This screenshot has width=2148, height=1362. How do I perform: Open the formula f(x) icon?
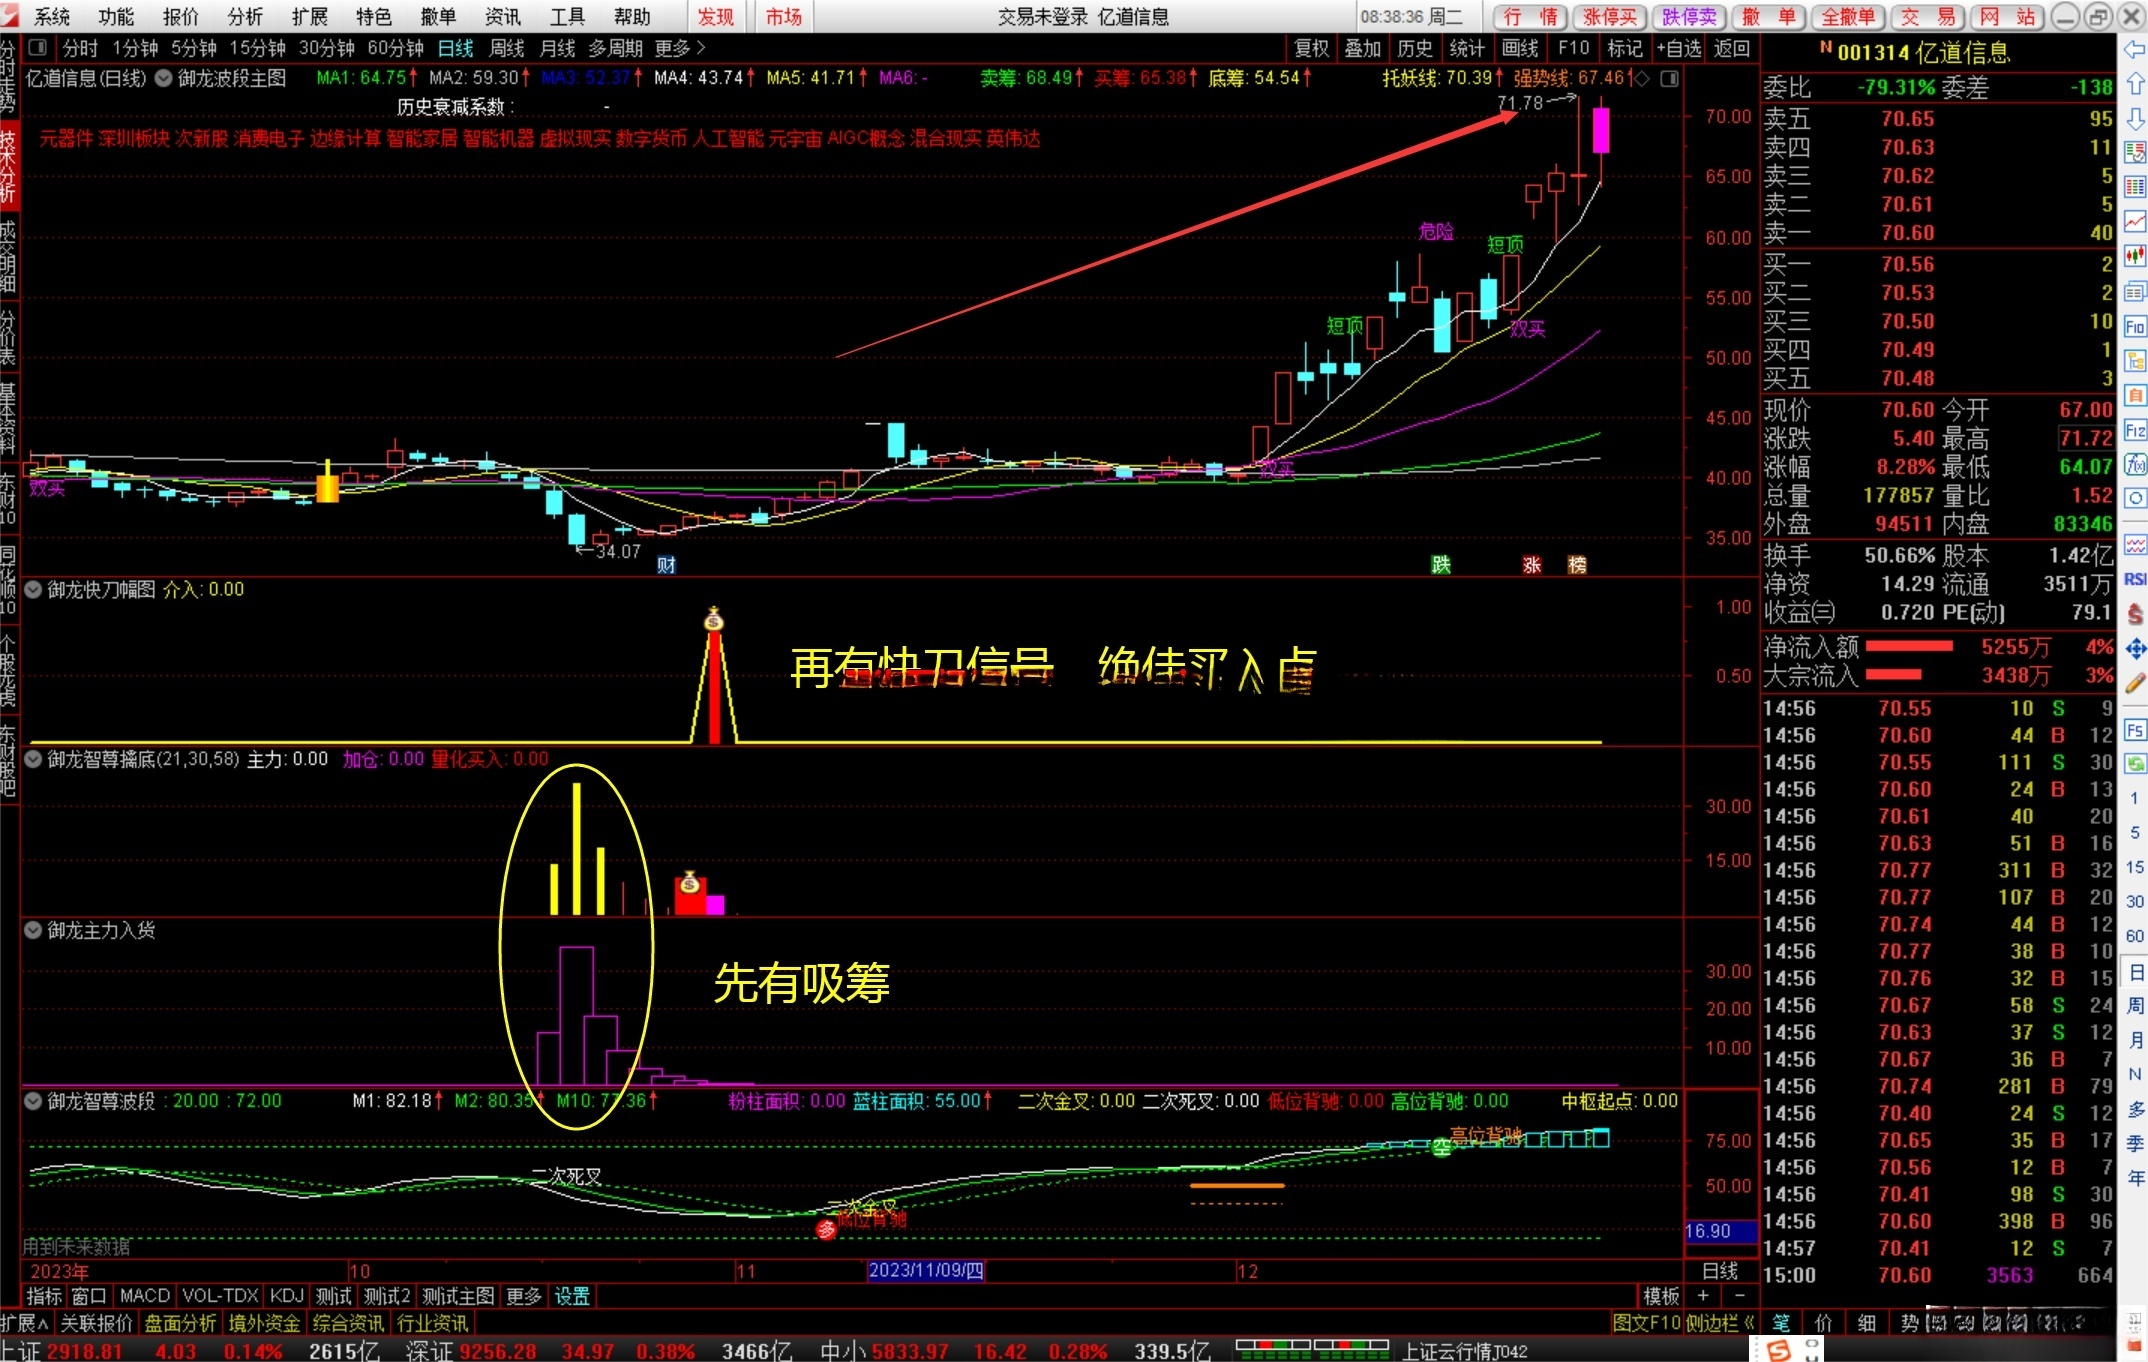click(2135, 464)
